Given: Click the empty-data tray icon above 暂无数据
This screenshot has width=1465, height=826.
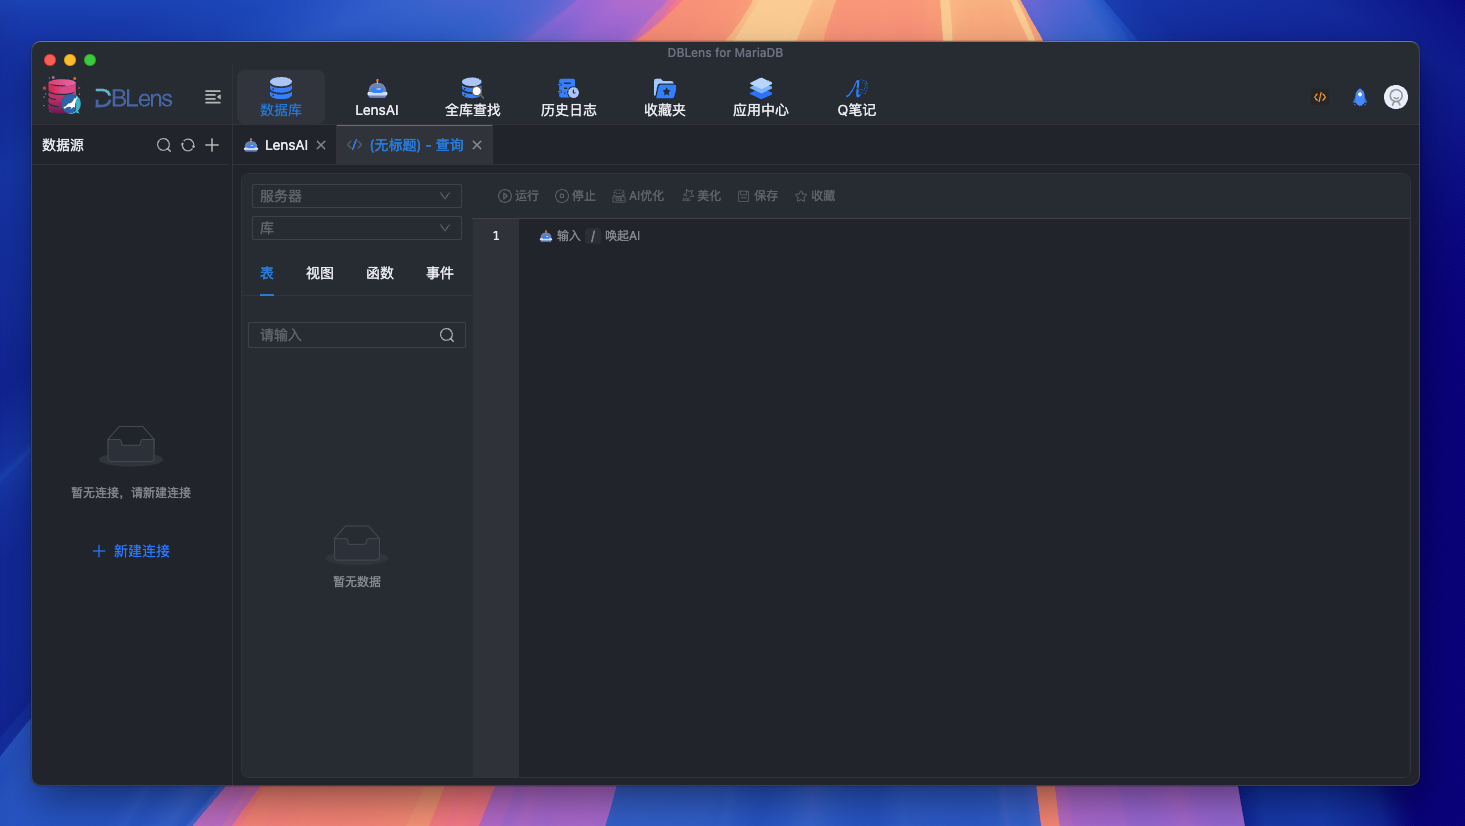Looking at the screenshot, I should (x=357, y=544).
